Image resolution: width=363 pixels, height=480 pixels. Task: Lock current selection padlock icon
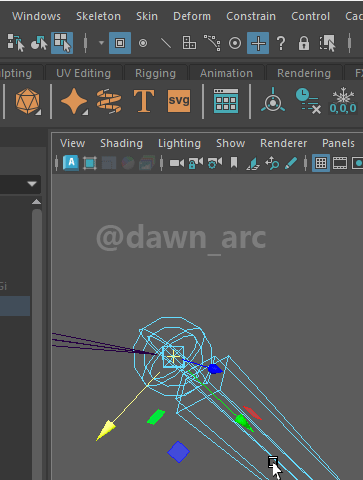[304, 43]
